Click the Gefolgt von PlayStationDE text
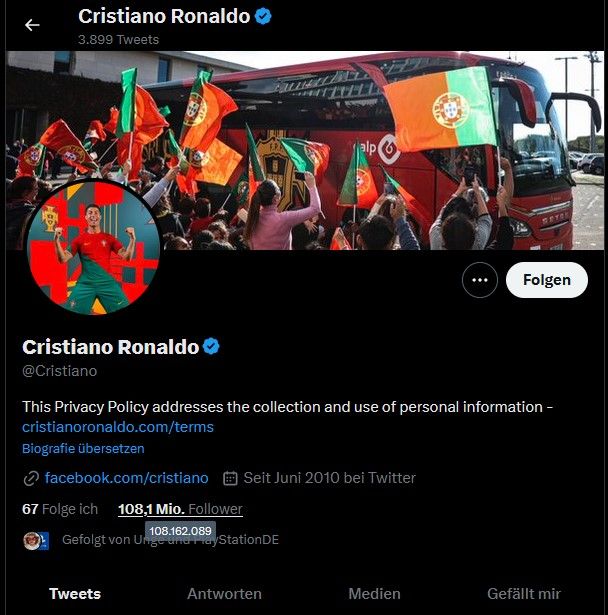Screen dimensions: 608x615 (x=170, y=540)
